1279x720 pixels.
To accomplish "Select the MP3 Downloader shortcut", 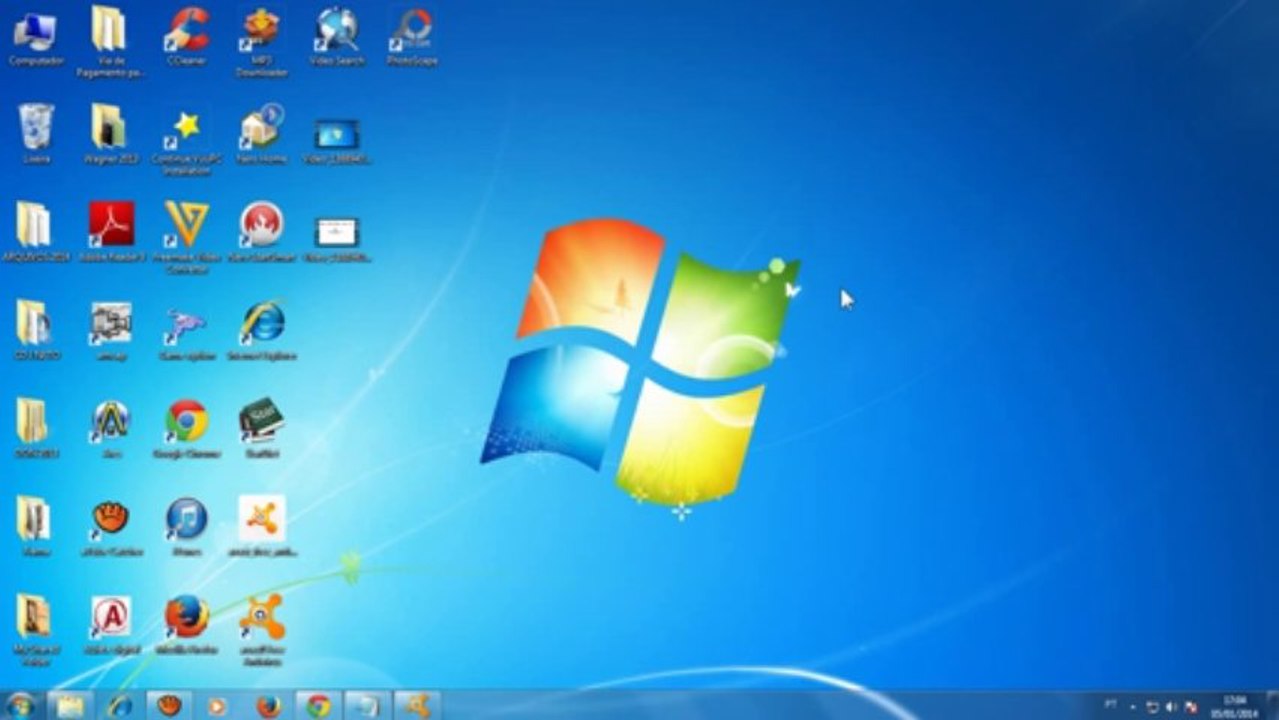I will [262, 42].
